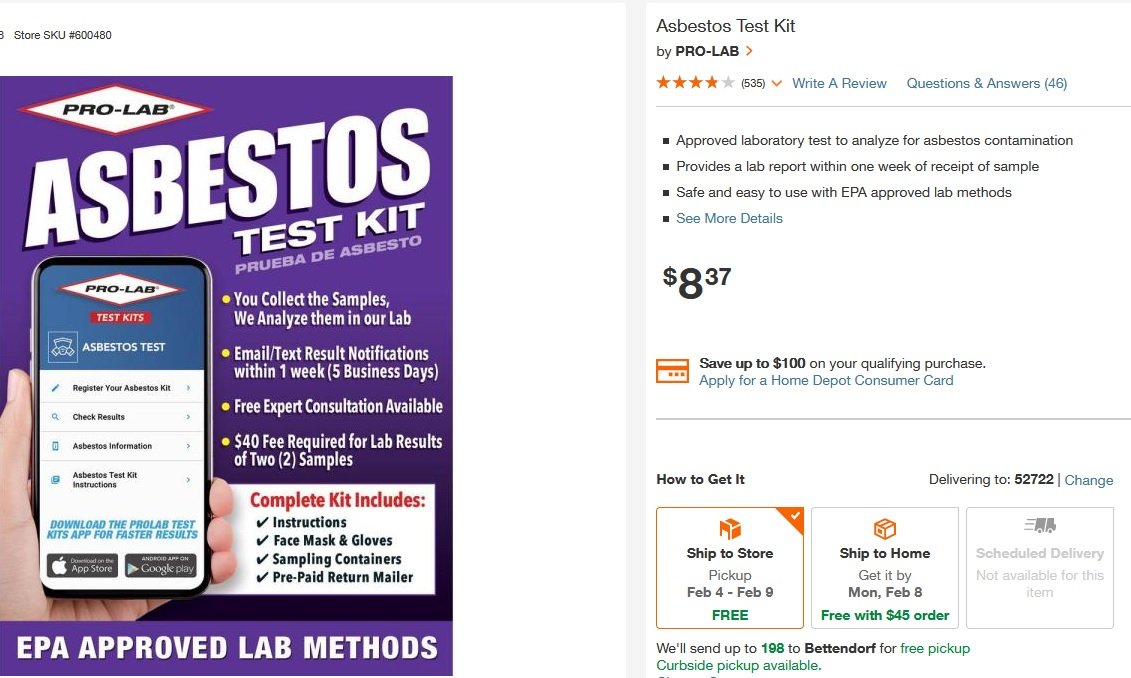The image size is (1131, 678).
Task: Click the orange star rating icons
Action: pyautogui.click(x=695, y=83)
